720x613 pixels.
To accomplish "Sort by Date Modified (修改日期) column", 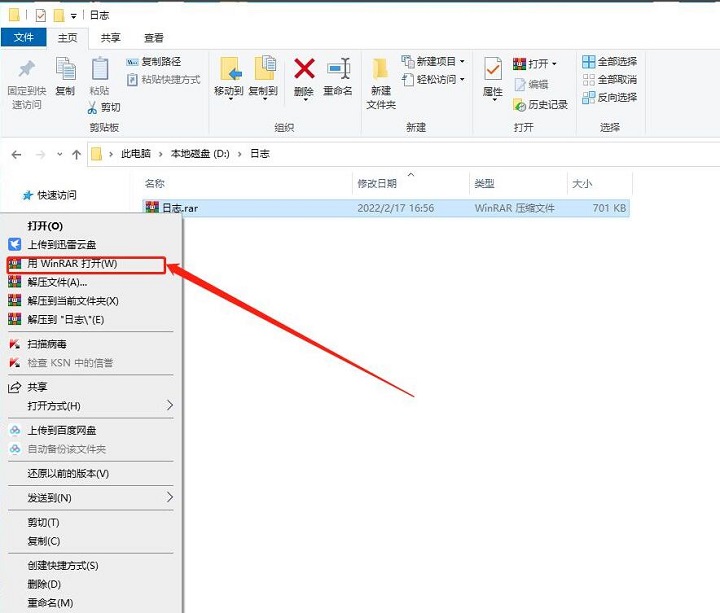I will (x=411, y=184).
